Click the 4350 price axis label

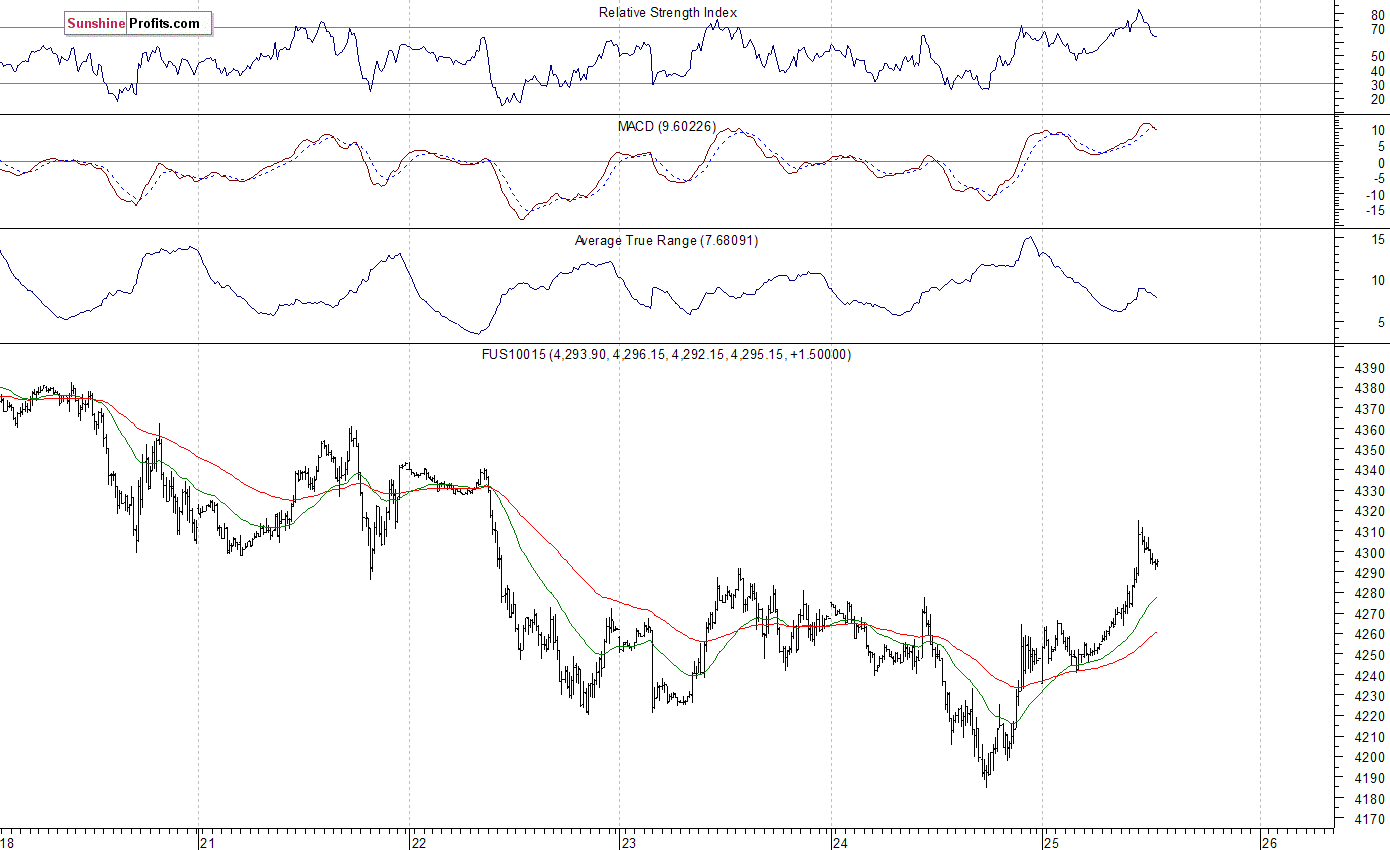[1371, 450]
